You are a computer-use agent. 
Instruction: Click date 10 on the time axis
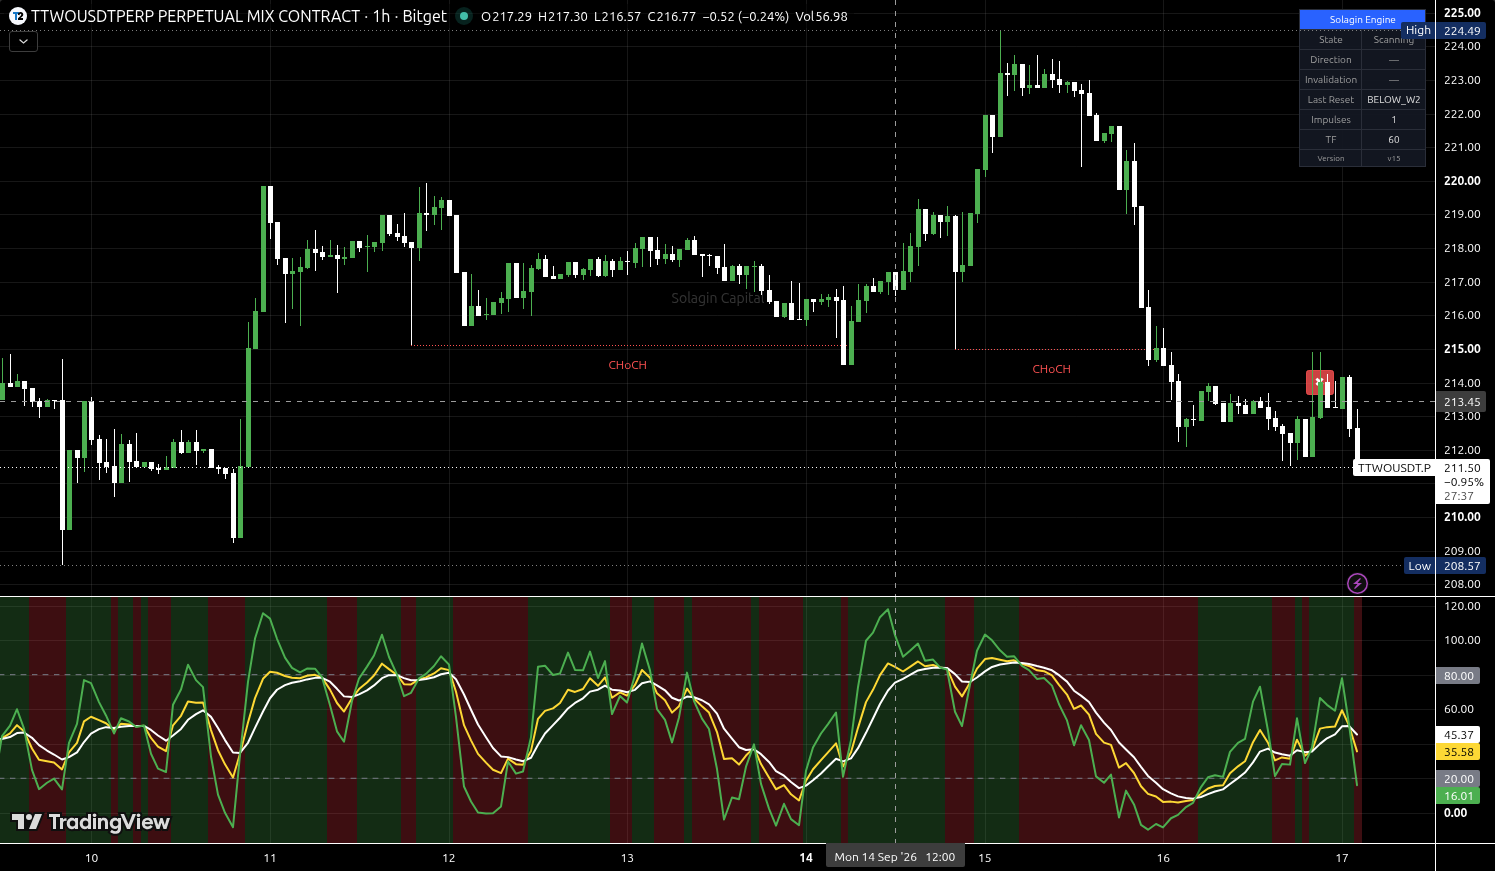[92, 858]
